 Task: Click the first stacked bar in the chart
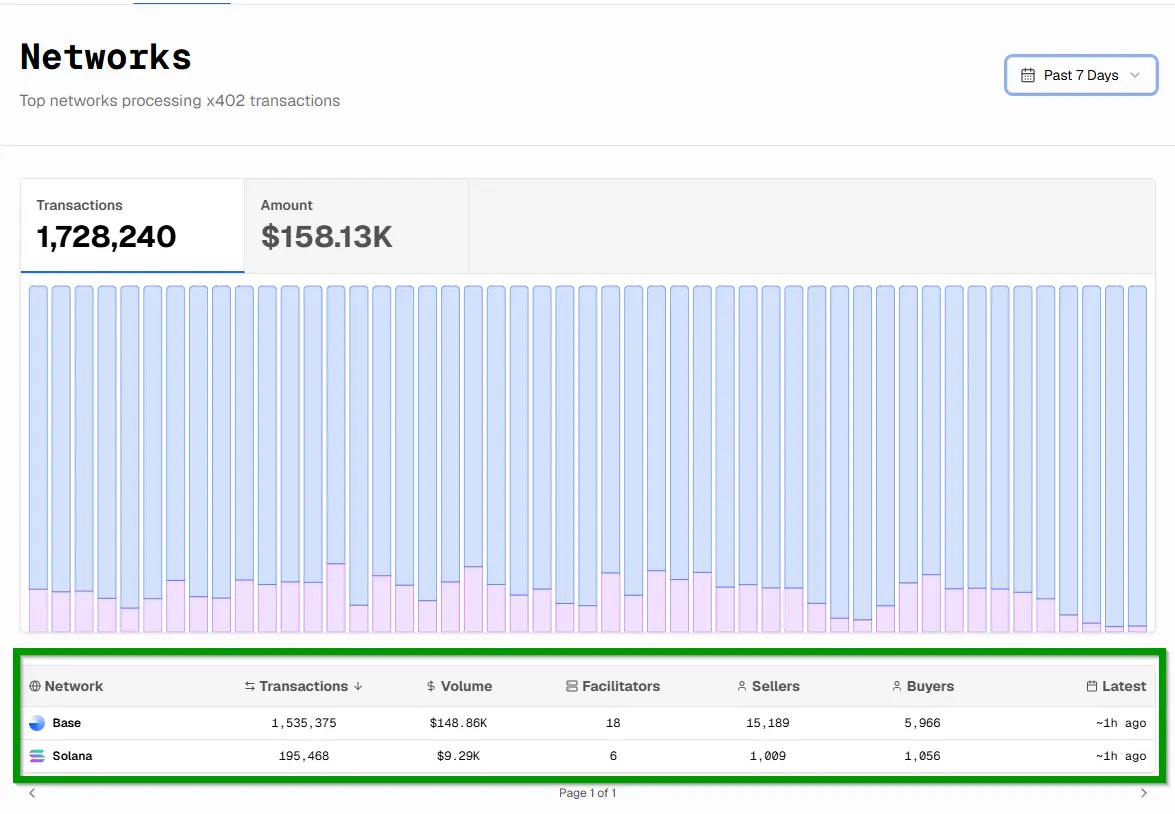tap(38, 459)
